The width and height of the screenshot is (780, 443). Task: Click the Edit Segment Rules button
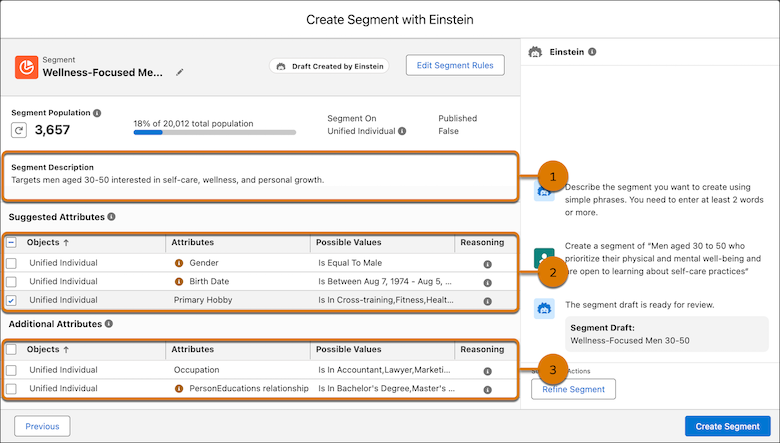(x=455, y=66)
